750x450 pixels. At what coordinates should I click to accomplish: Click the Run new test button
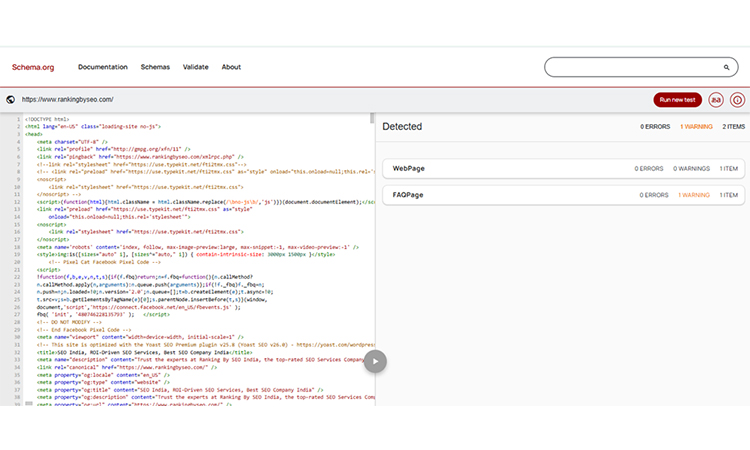point(677,100)
